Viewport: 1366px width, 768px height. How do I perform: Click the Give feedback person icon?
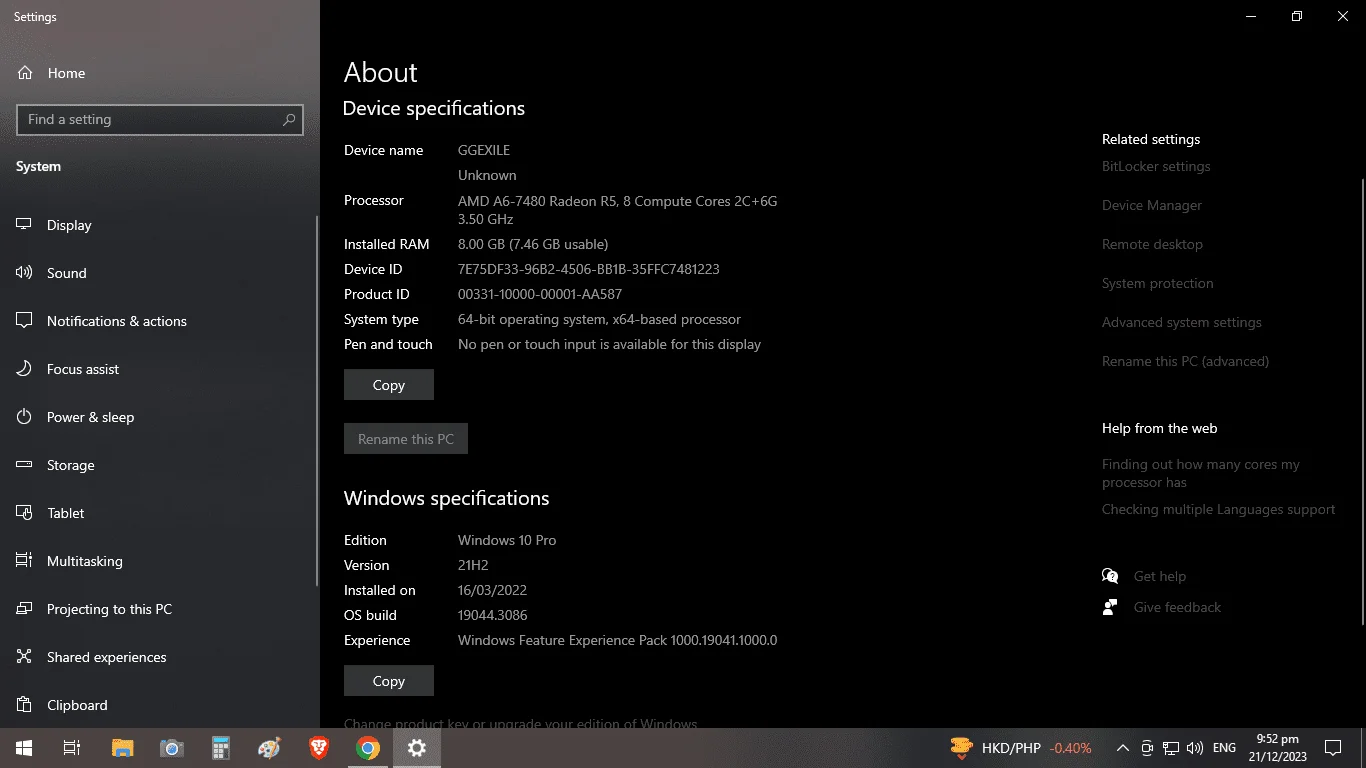point(1110,607)
